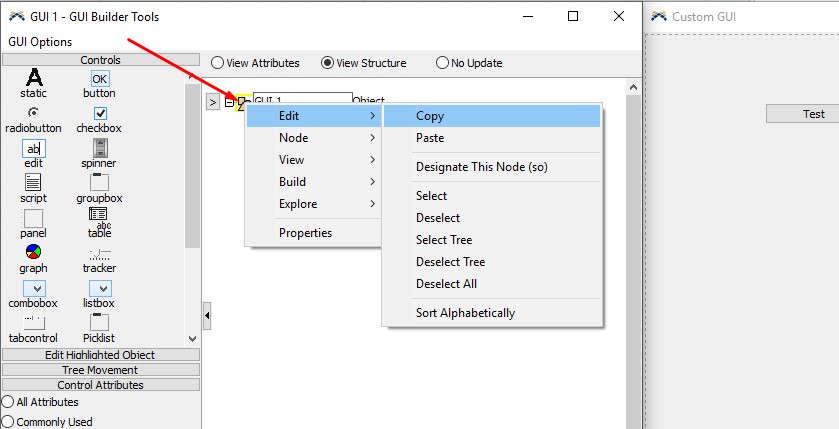Enable the View Attributes radio button
Viewport: 839px width, 429px height.
217,63
